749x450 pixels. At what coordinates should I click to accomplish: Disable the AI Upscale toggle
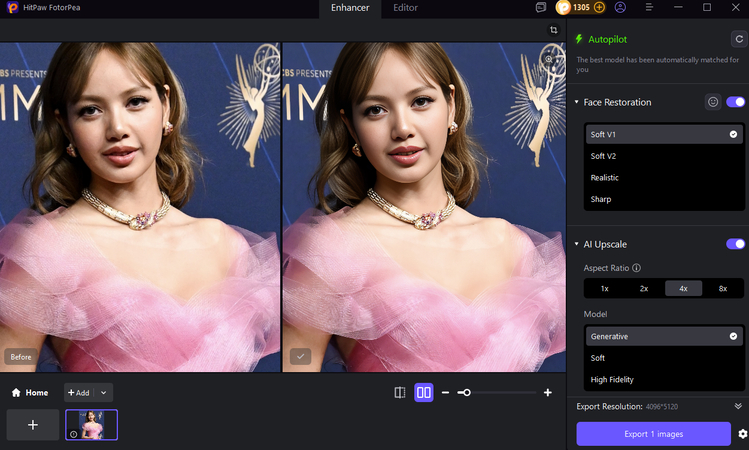pyautogui.click(x=736, y=244)
